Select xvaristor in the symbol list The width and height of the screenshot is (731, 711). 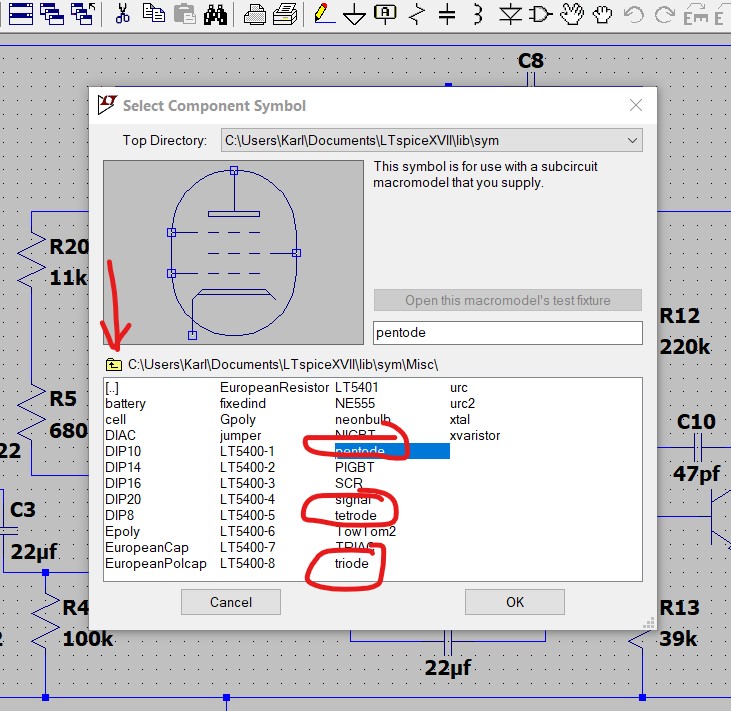click(475, 435)
